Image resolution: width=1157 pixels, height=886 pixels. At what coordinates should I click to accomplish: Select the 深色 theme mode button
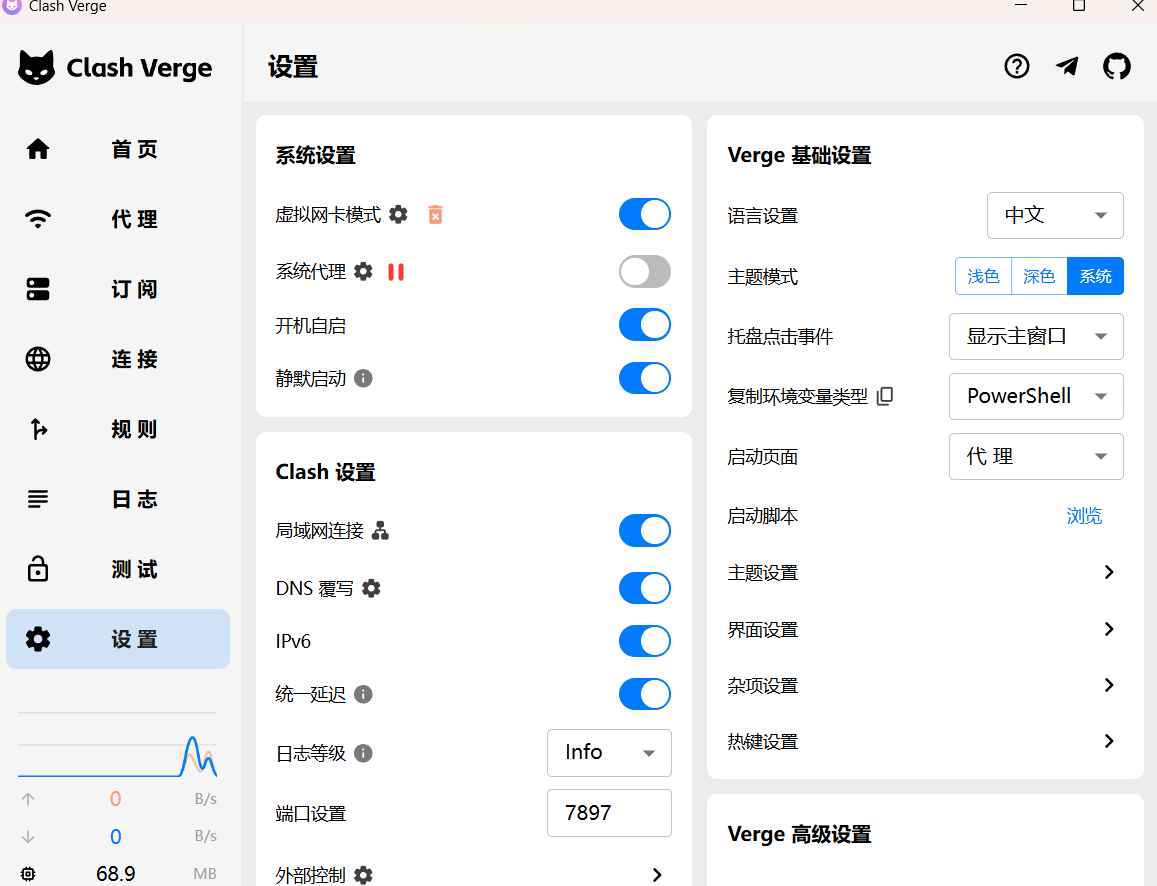pyautogui.click(x=1039, y=276)
